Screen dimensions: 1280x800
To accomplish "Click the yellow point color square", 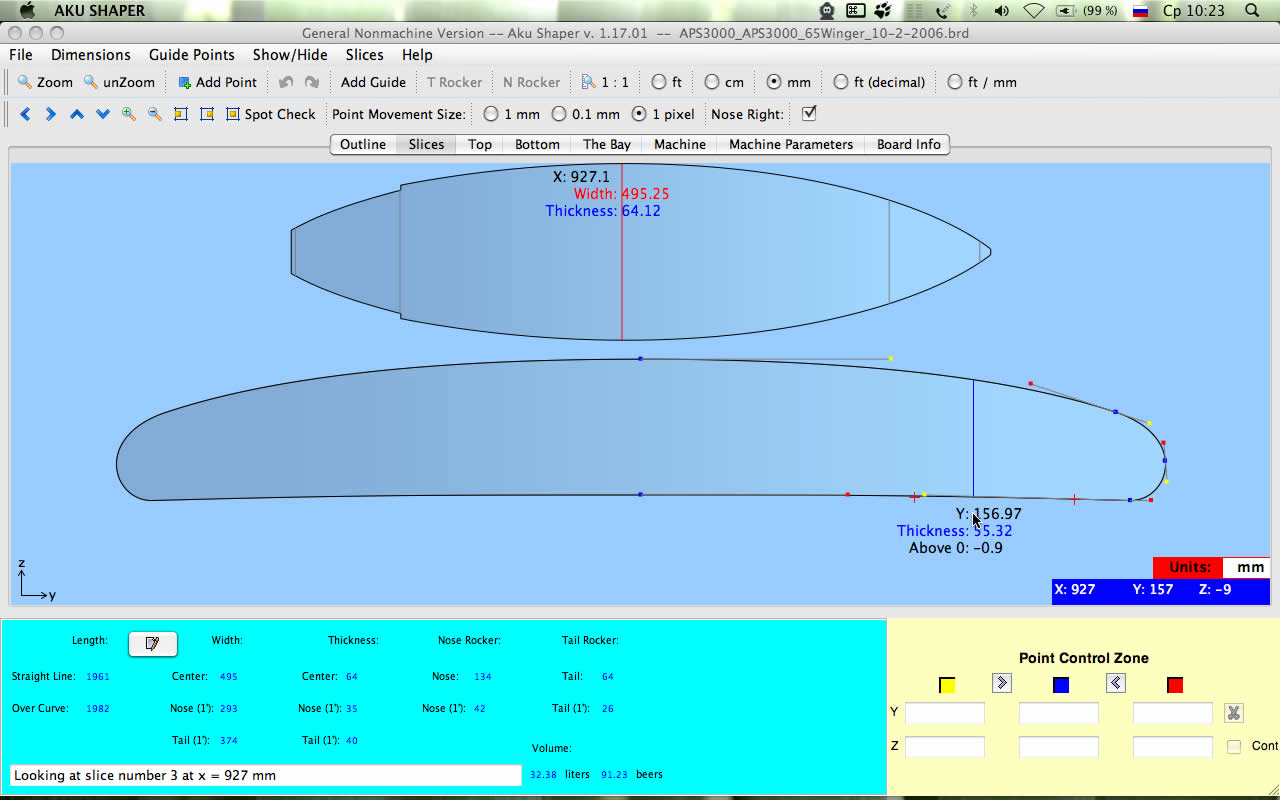I will point(947,685).
